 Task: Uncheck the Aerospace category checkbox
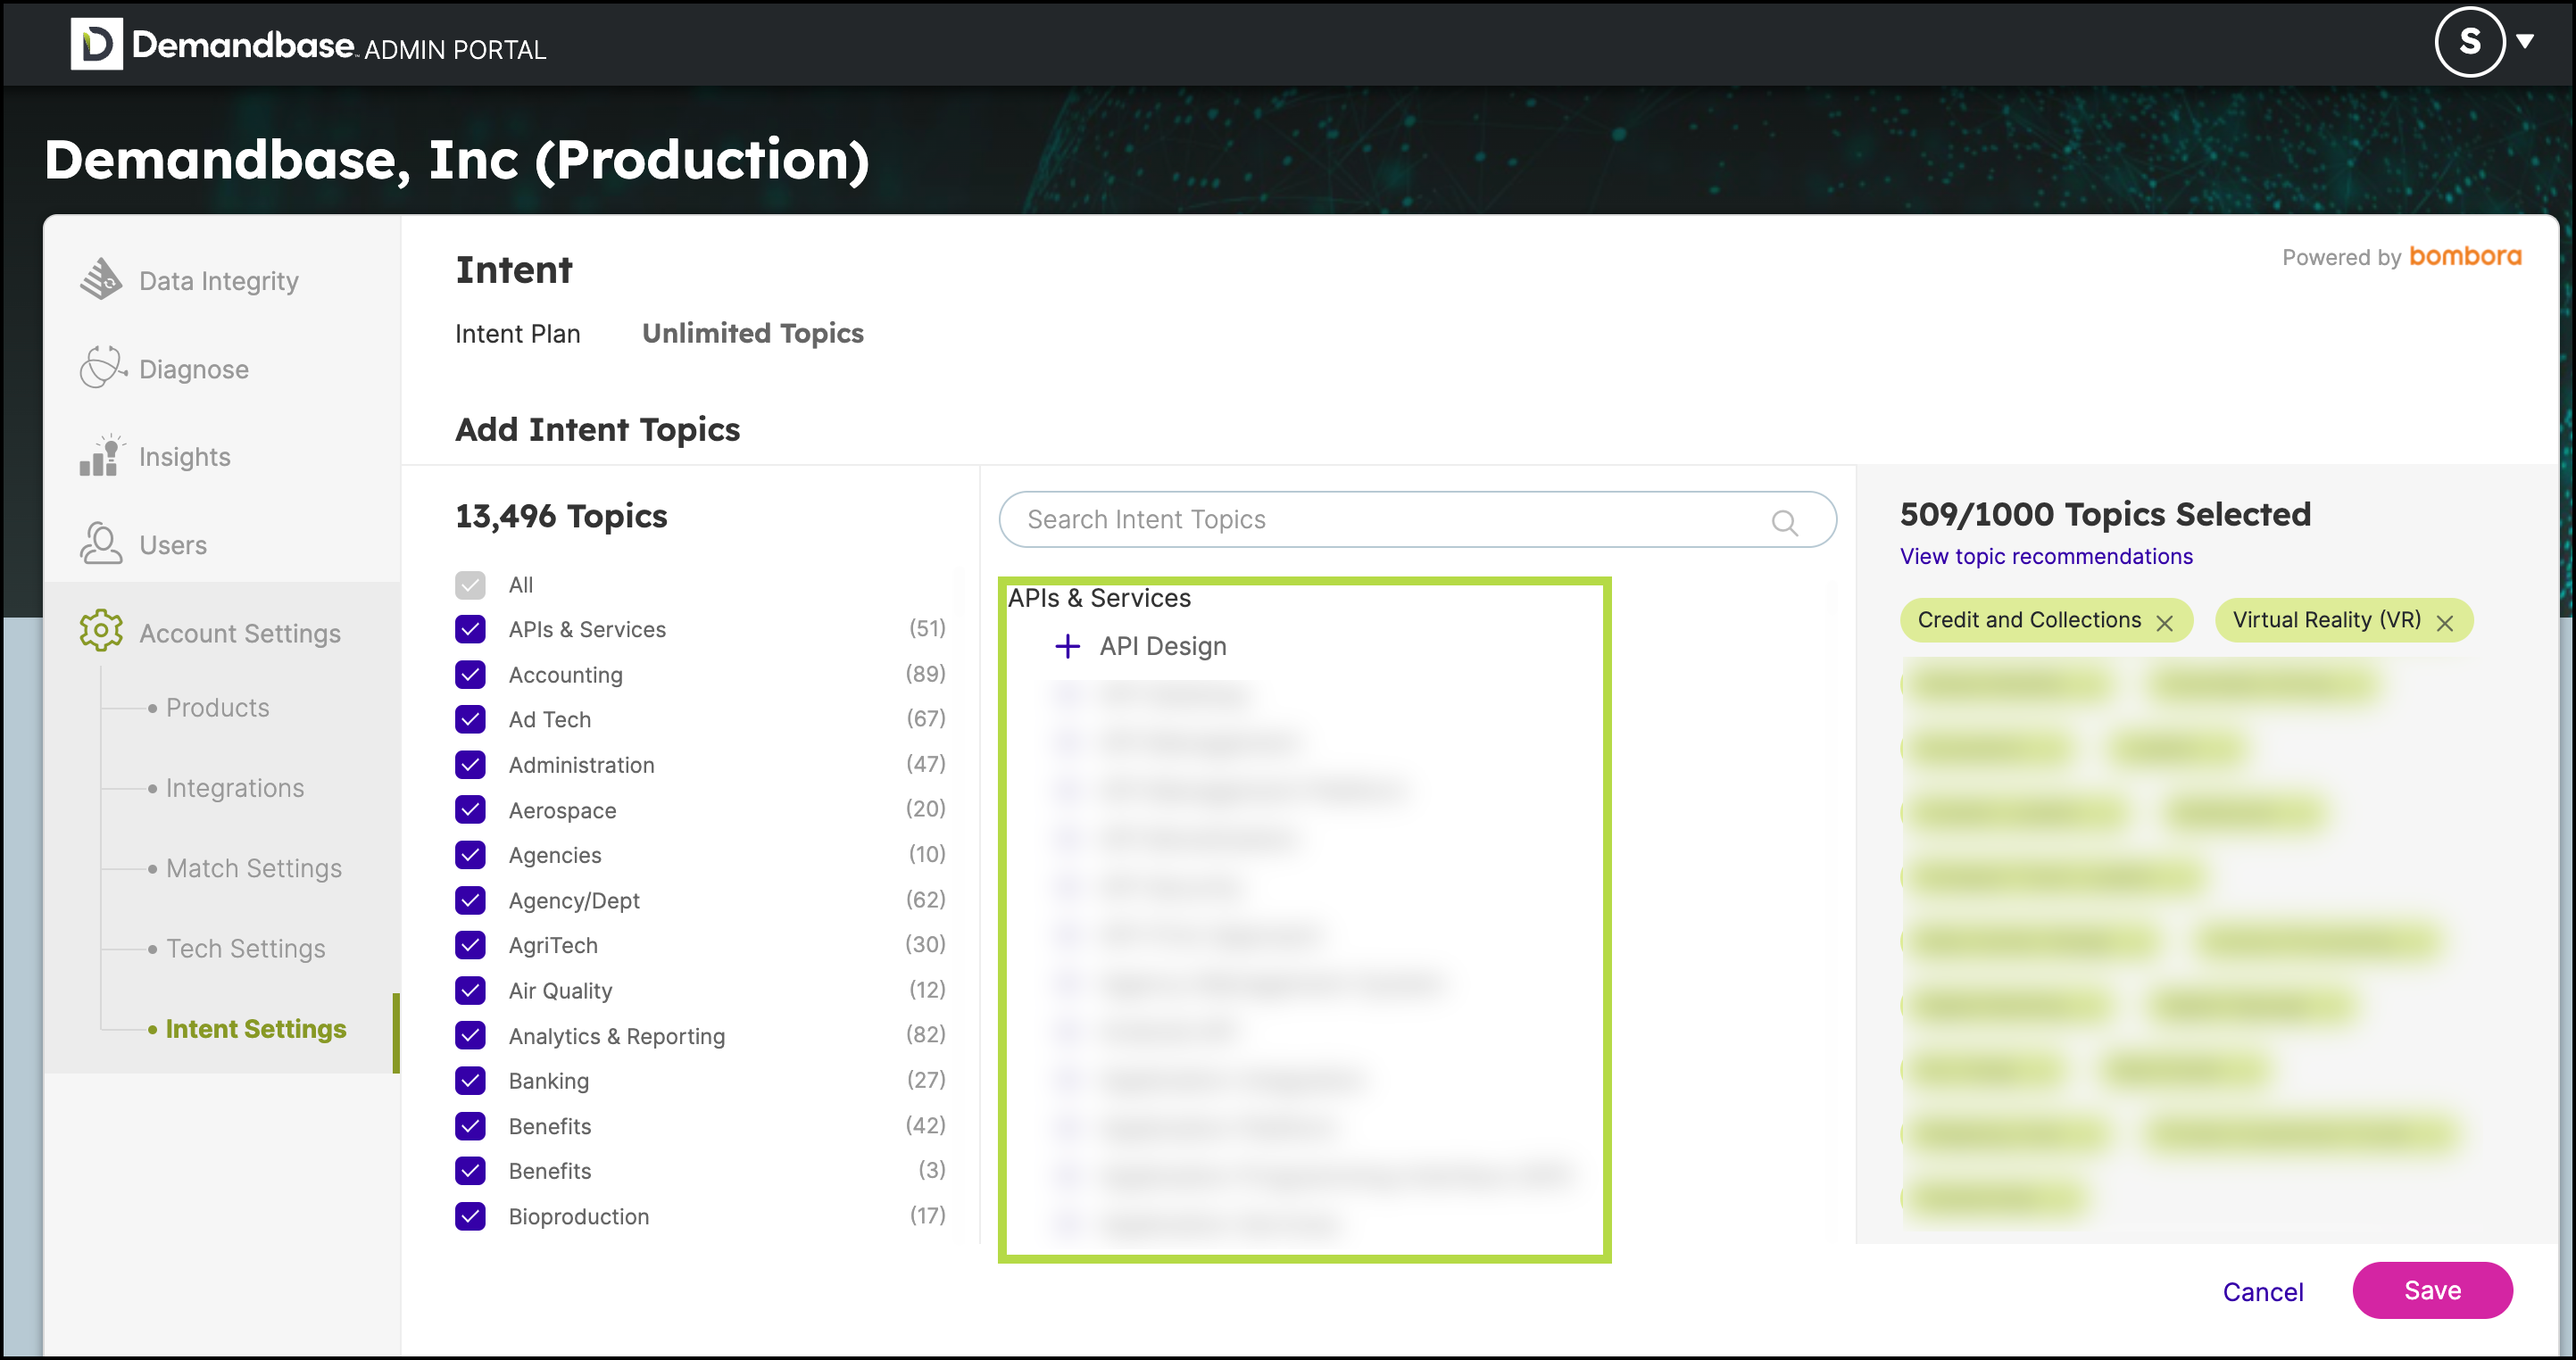click(x=470, y=809)
